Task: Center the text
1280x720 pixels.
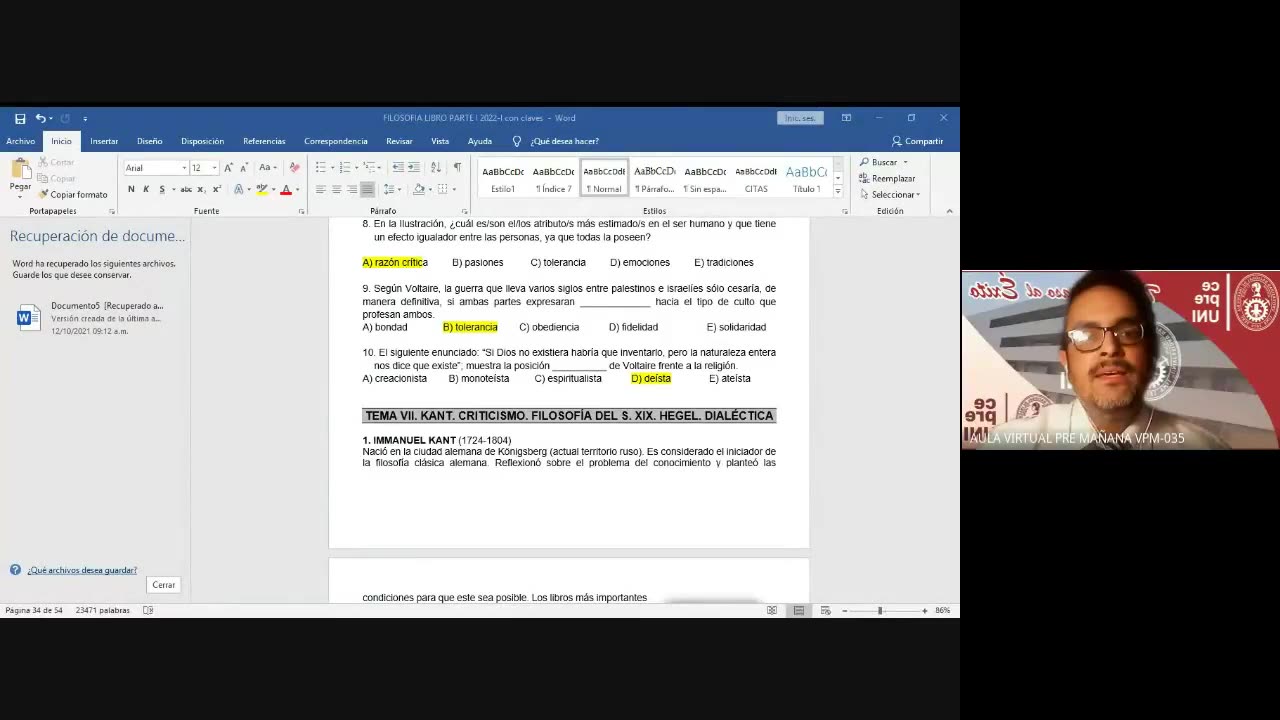Action: point(337,189)
